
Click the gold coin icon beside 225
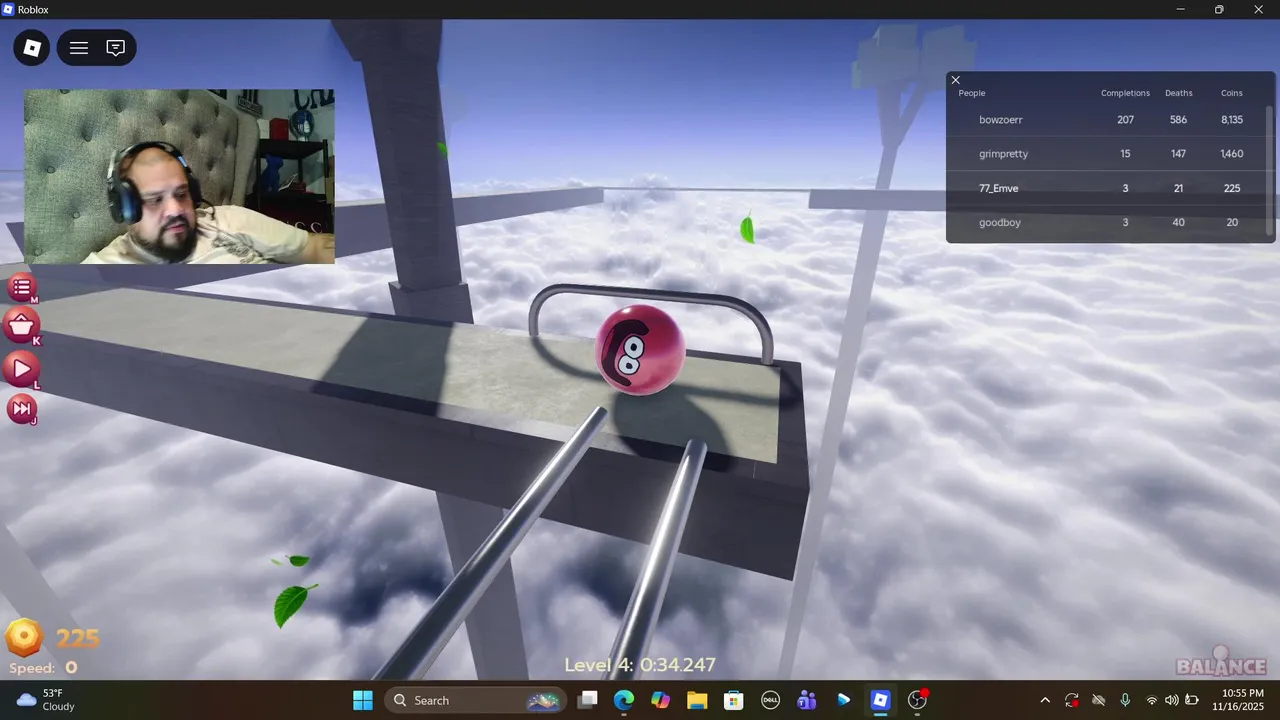[24, 637]
